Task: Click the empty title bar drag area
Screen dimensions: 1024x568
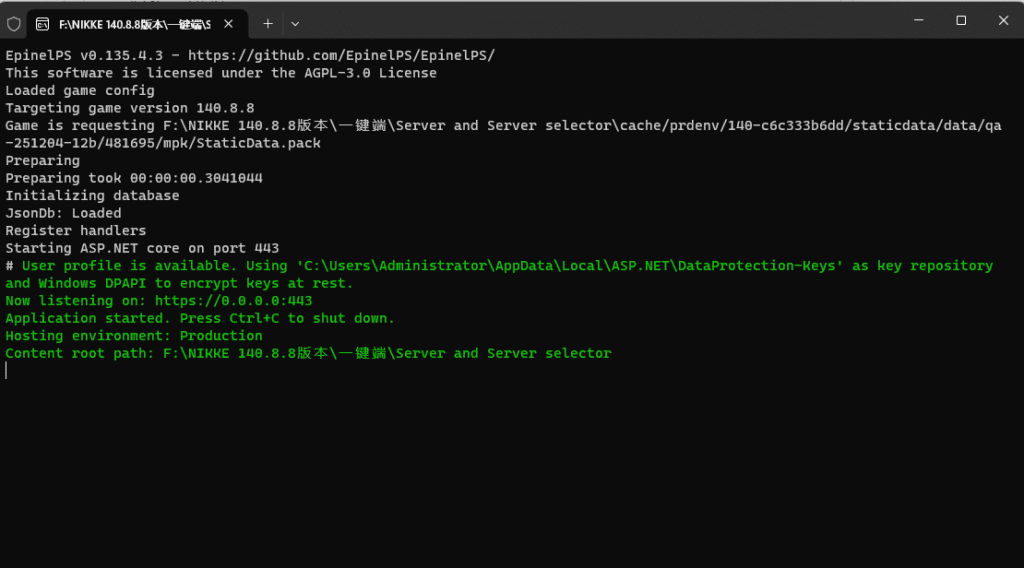Action: [x=600, y=20]
